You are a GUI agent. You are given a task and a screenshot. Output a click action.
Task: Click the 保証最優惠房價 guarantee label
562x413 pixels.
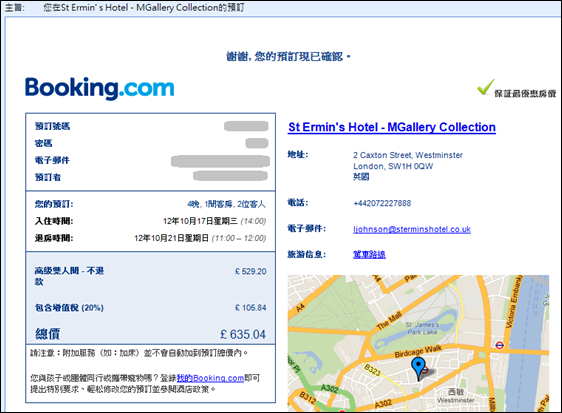click(x=525, y=94)
